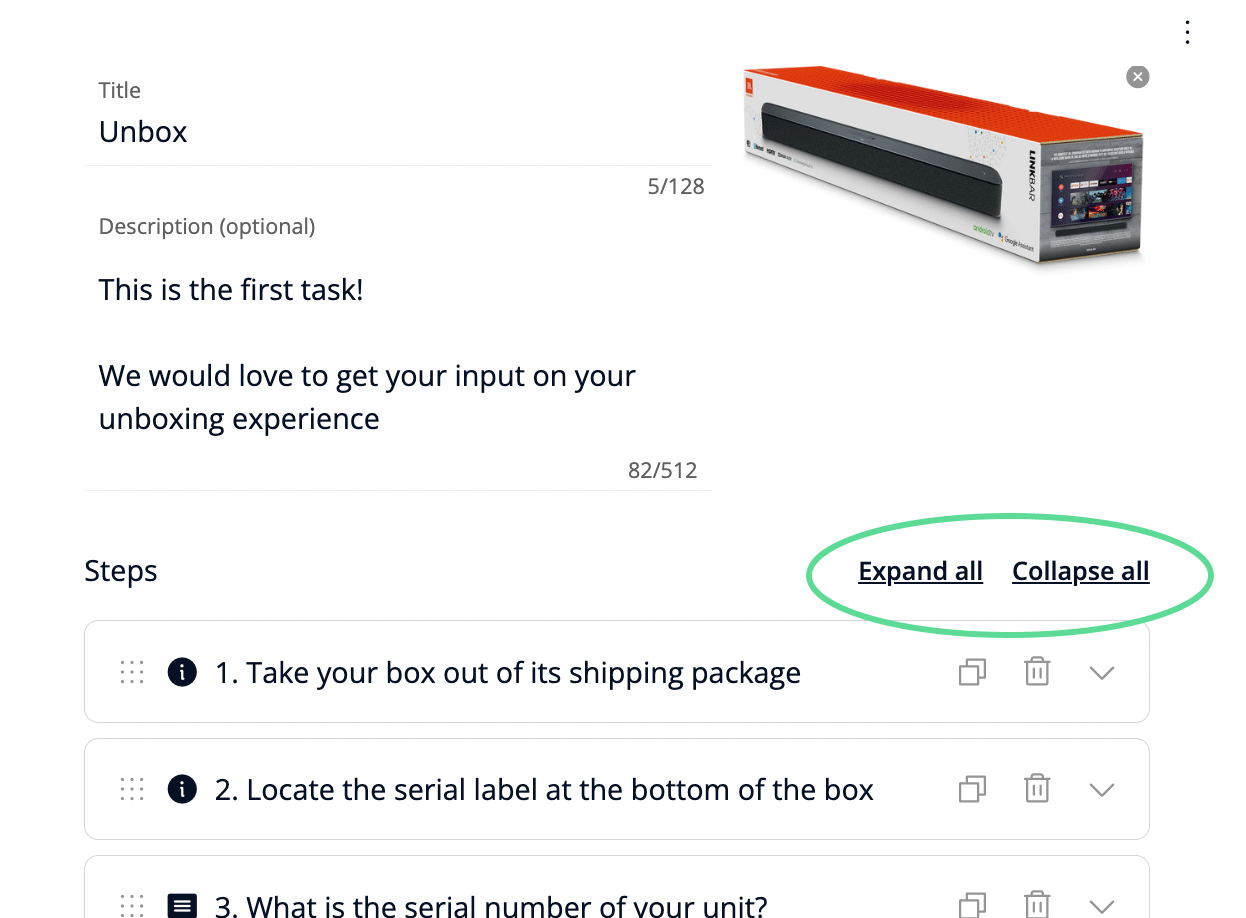Screen dimensions: 1246x918
Task: Click the drag handle of step 1
Action: pos(131,672)
